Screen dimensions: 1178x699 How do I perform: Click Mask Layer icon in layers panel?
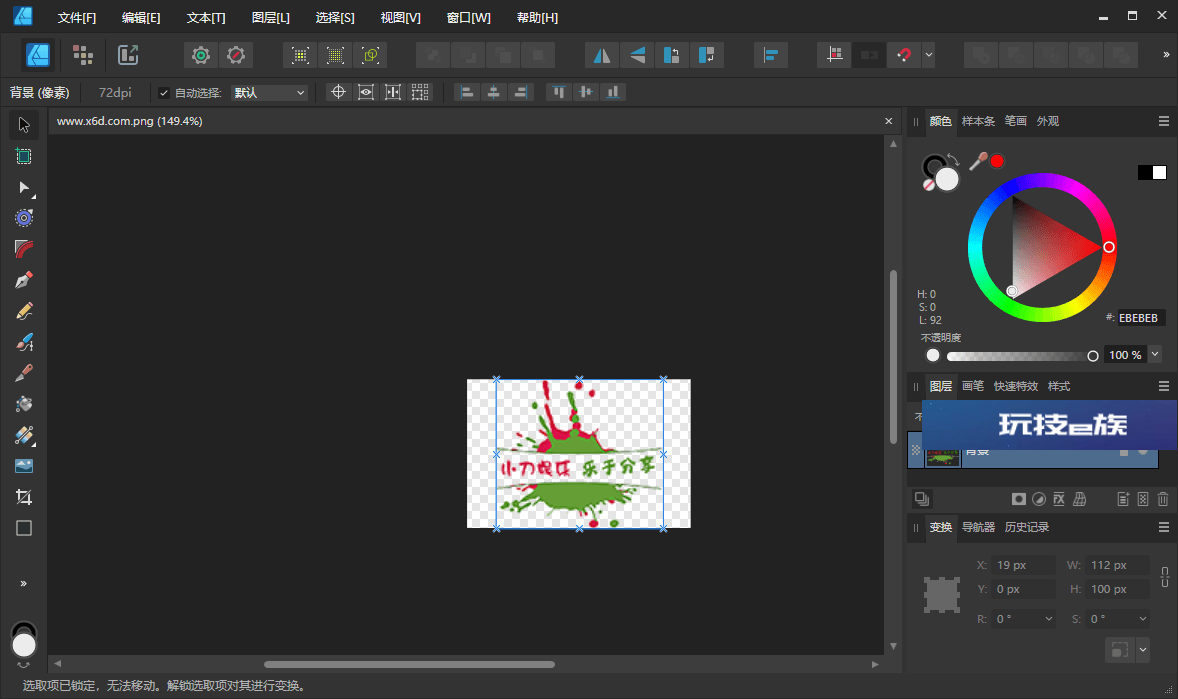pos(1019,499)
